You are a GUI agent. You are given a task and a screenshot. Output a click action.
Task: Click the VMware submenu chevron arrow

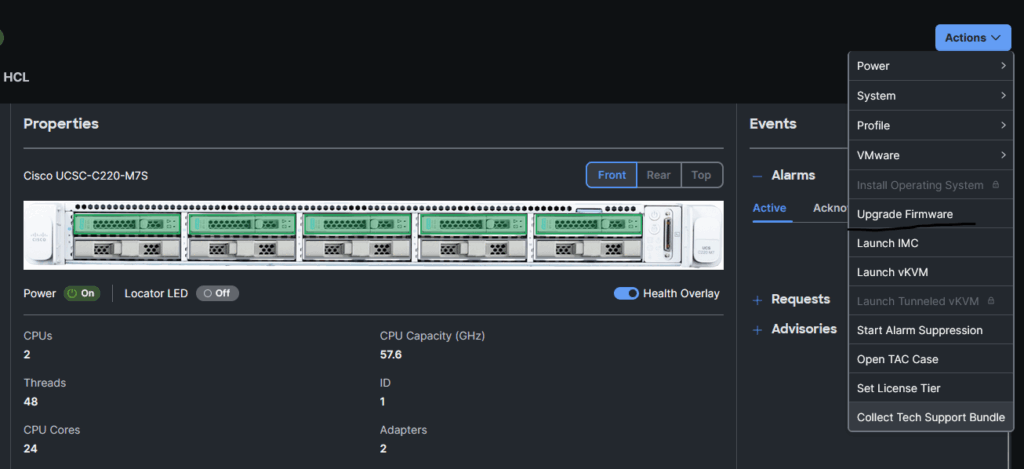pyautogui.click(x=1003, y=155)
